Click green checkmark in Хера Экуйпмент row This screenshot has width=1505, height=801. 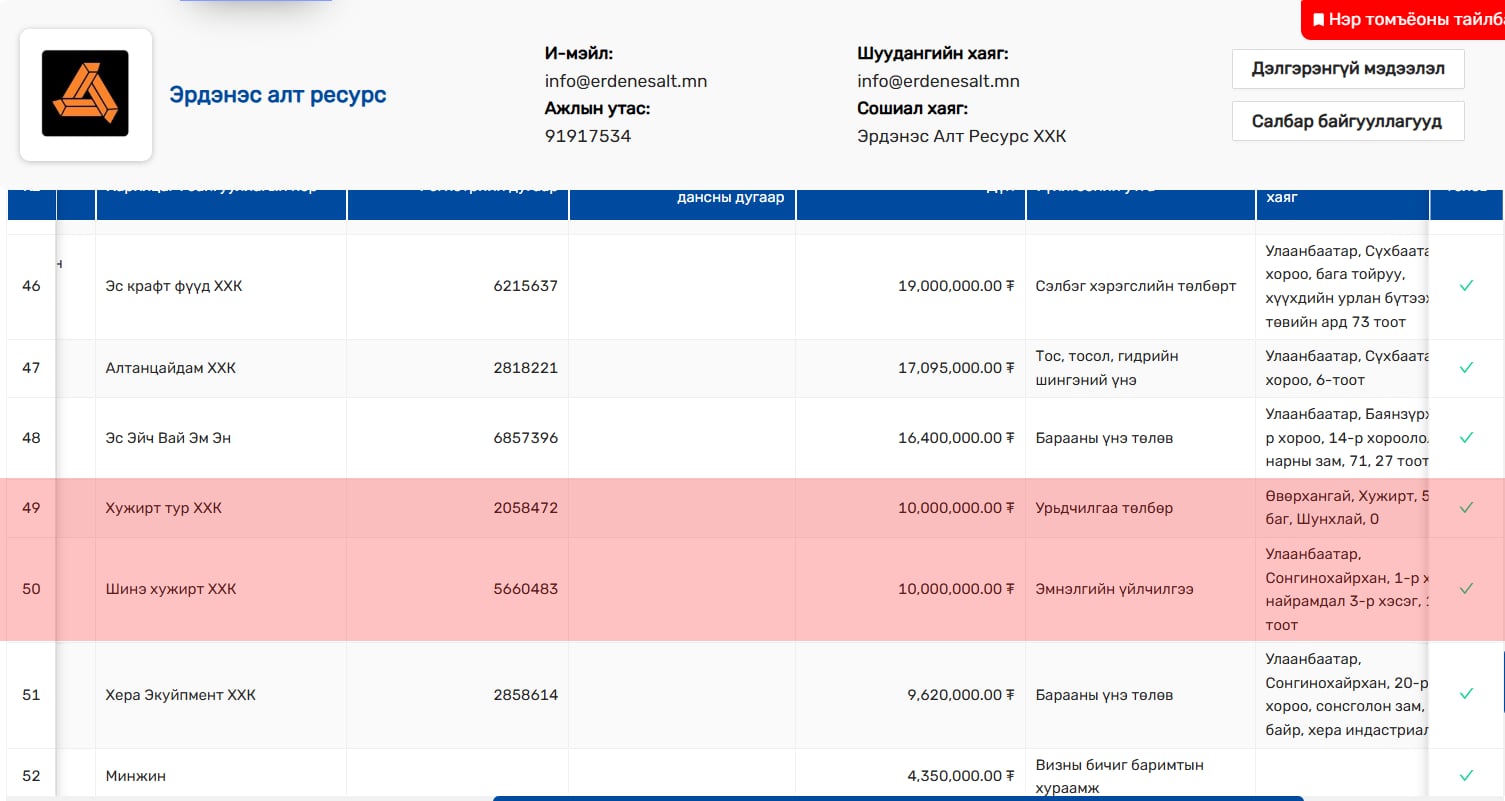1466,694
